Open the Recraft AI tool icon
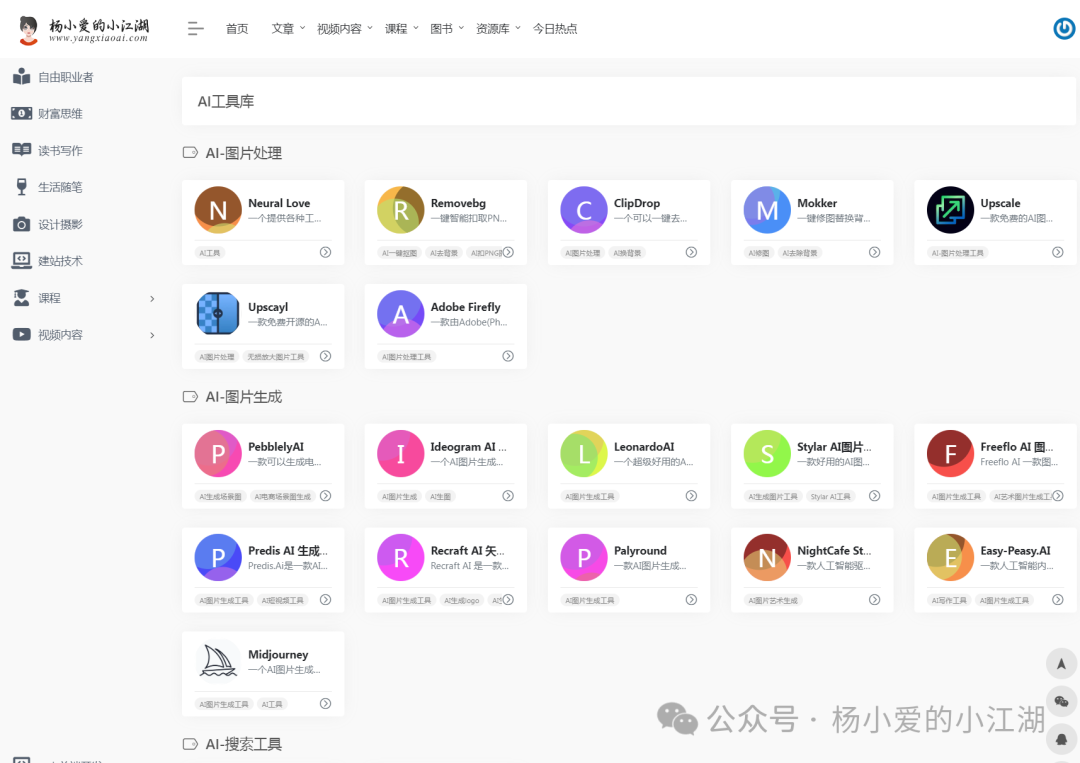The image size is (1080, 763). click(400, 557)
